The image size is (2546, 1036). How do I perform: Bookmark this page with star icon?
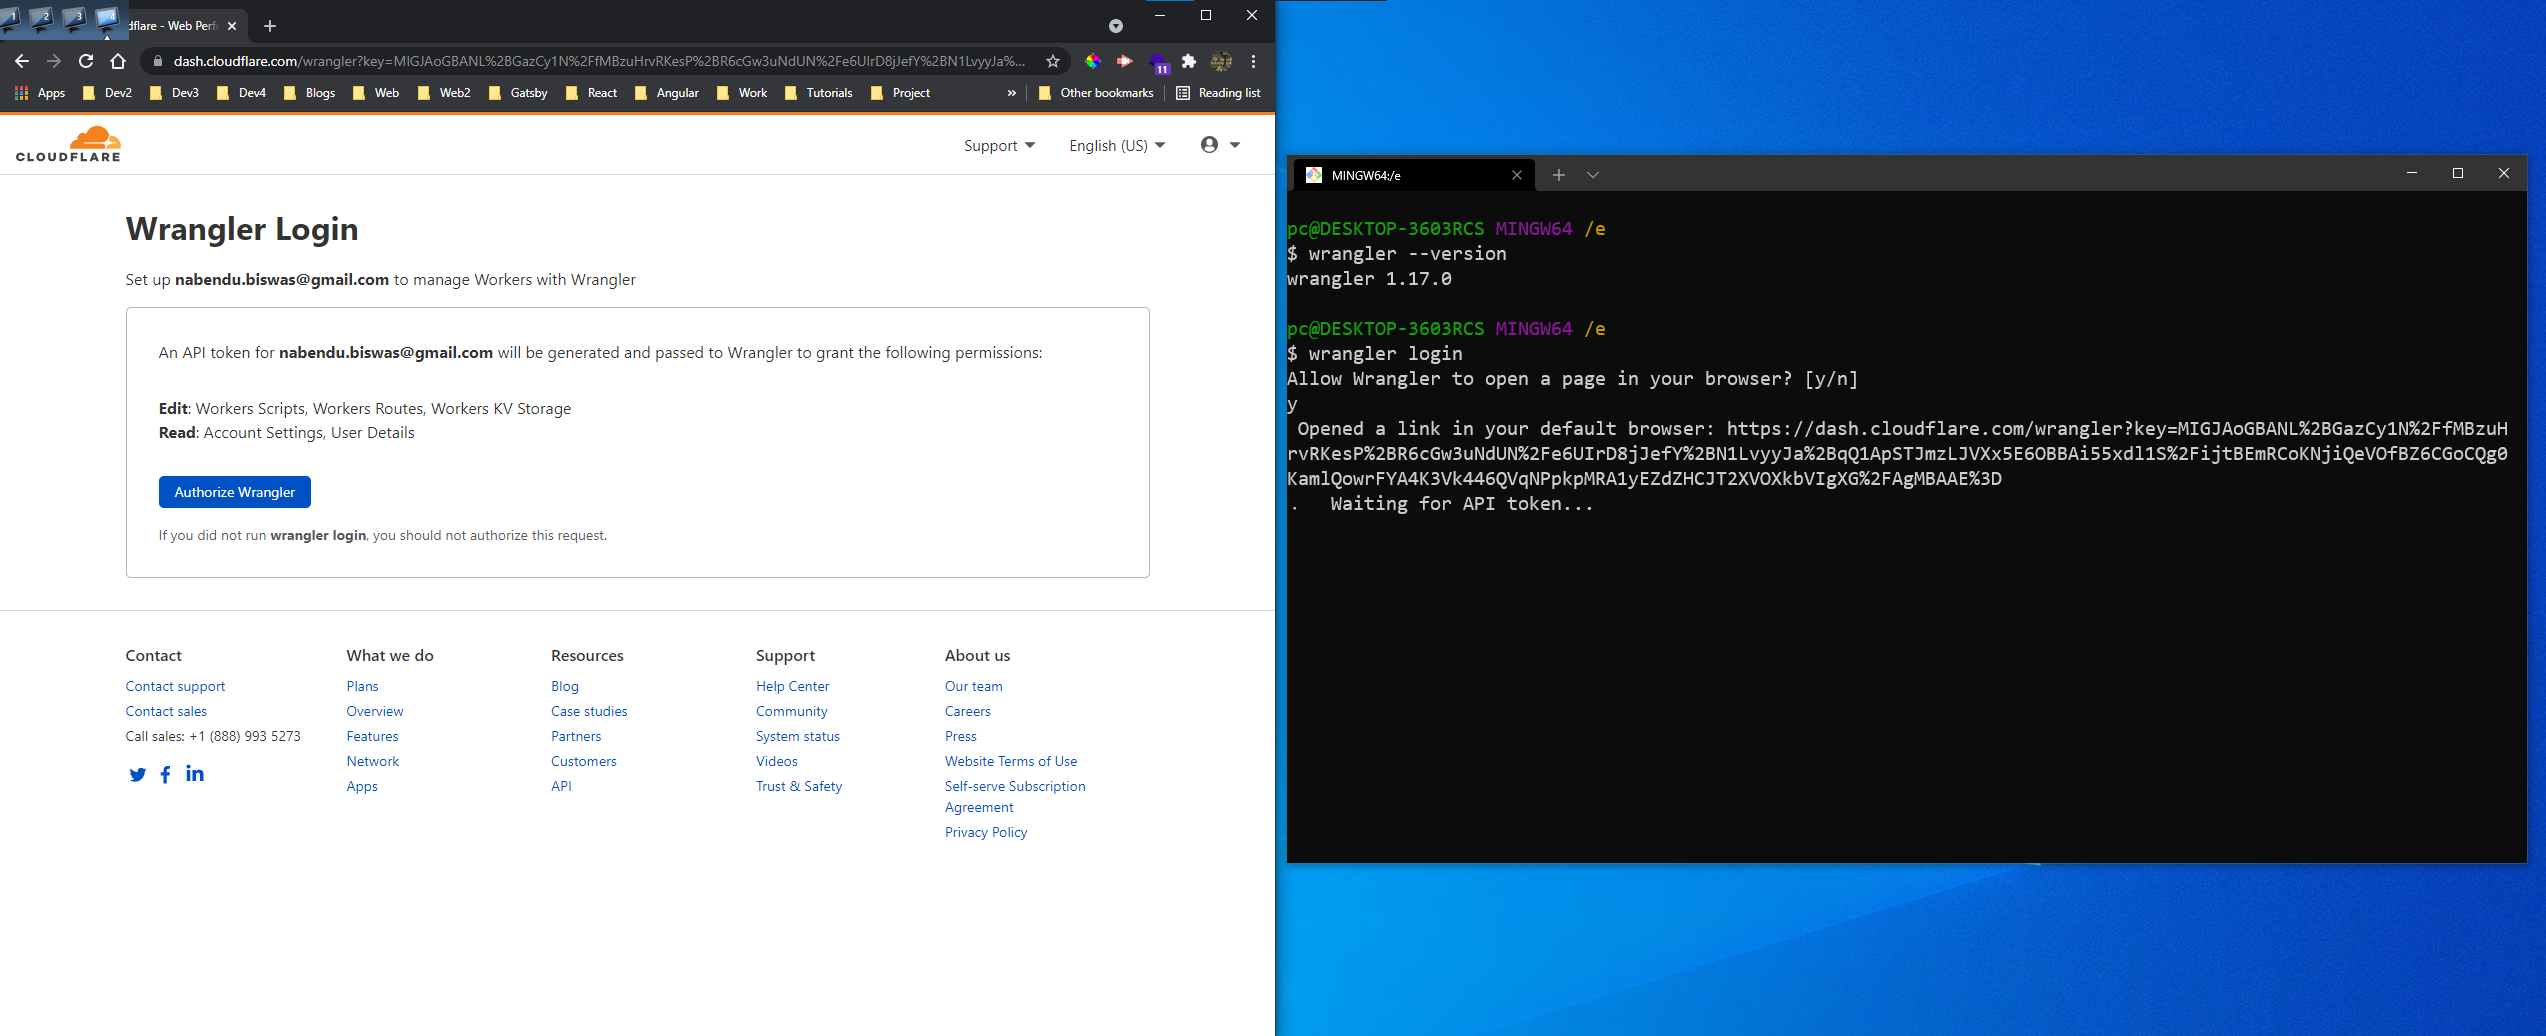coord(1053,61)
